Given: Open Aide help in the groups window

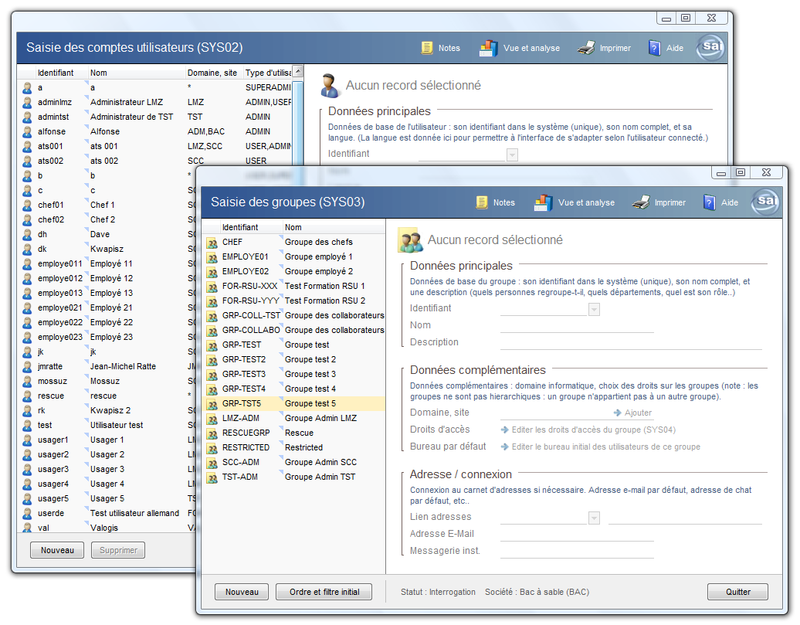Looking at the screenshot, I should tap(710, 202).
